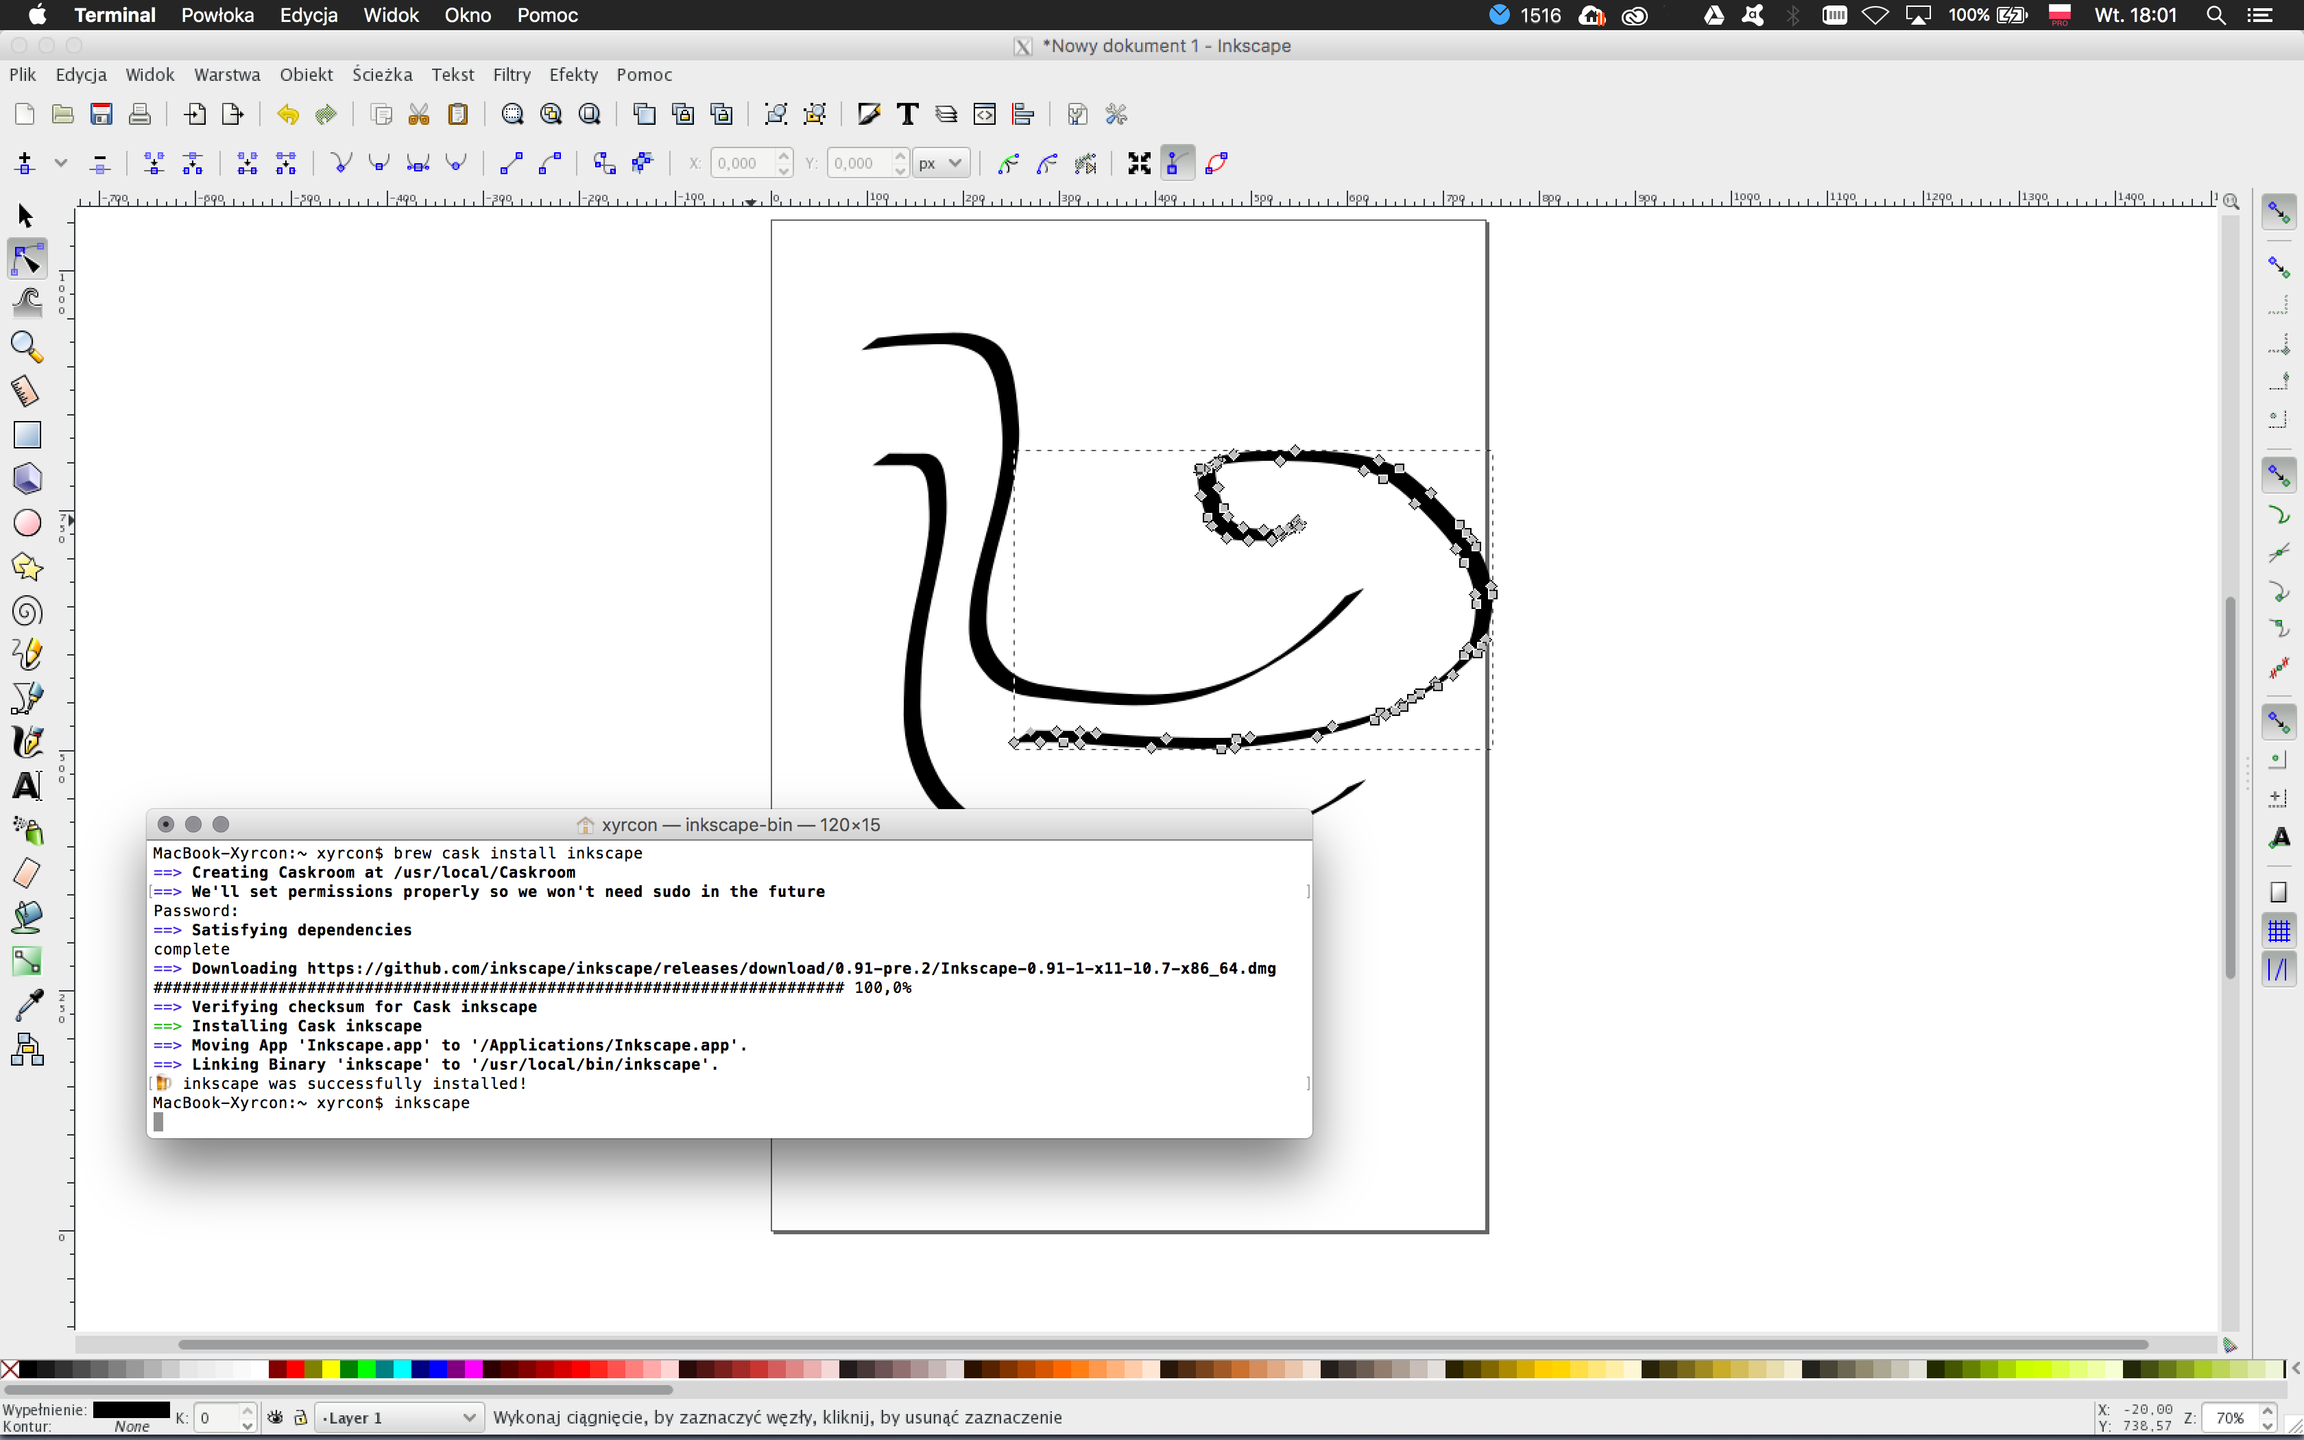Screen dimensions: 2304x1440
Task: Click the Terminal window title bar
Action: [729, 825]
